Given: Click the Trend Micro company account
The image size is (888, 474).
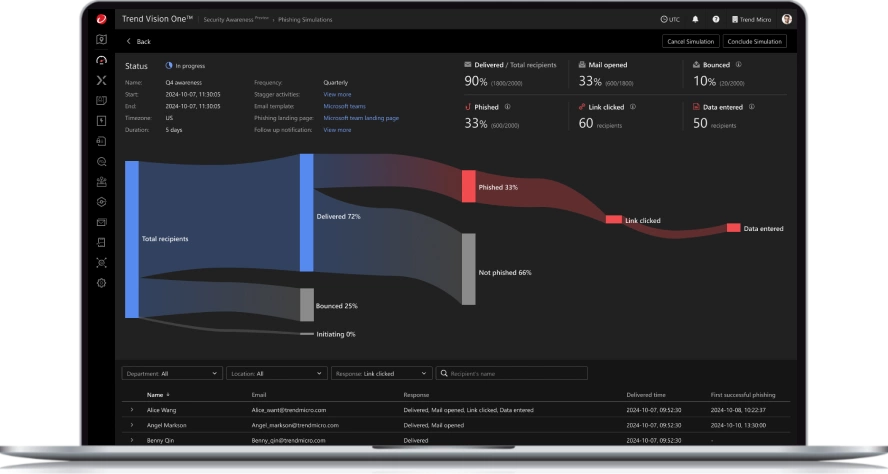Looking at the screenshot, I should (752, 19).
